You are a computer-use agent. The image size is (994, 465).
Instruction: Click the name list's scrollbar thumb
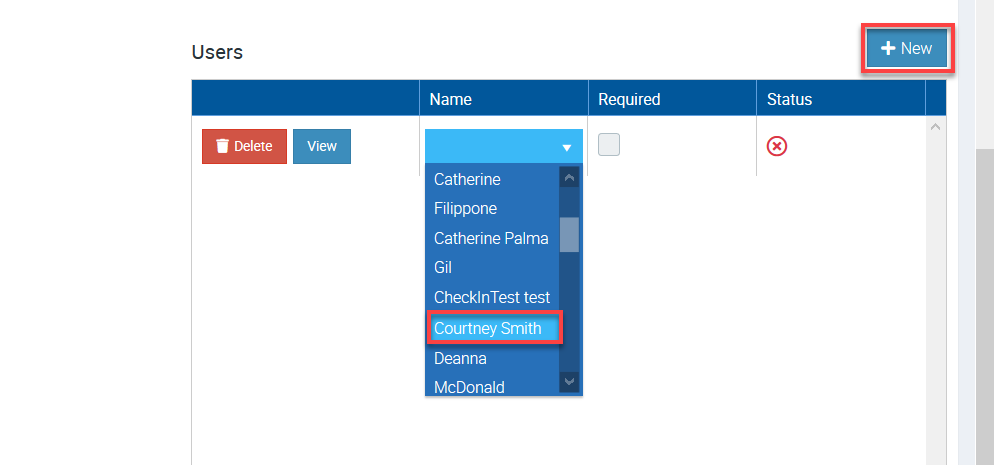point(569,234)
